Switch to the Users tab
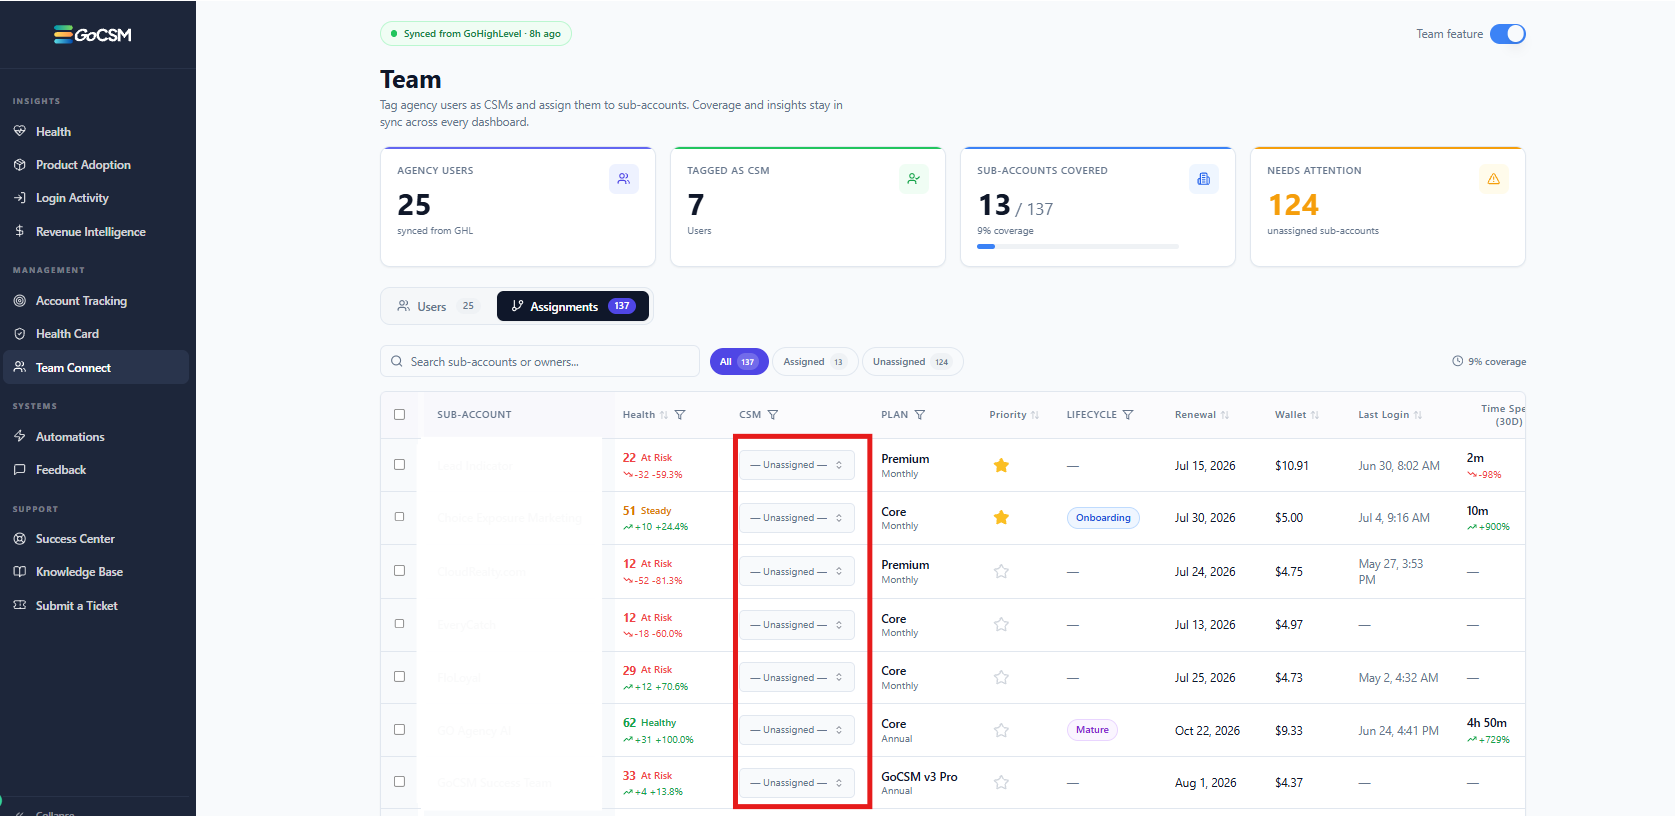The width and height of the screenshot is (1675, 816). (x=438, y=306)
